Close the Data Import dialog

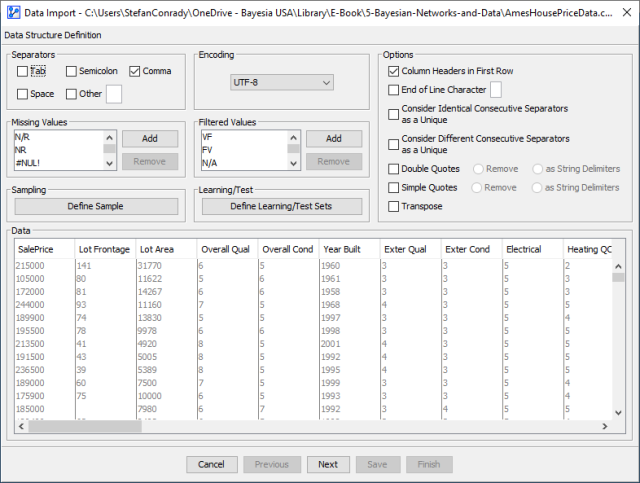coord(627,12)
